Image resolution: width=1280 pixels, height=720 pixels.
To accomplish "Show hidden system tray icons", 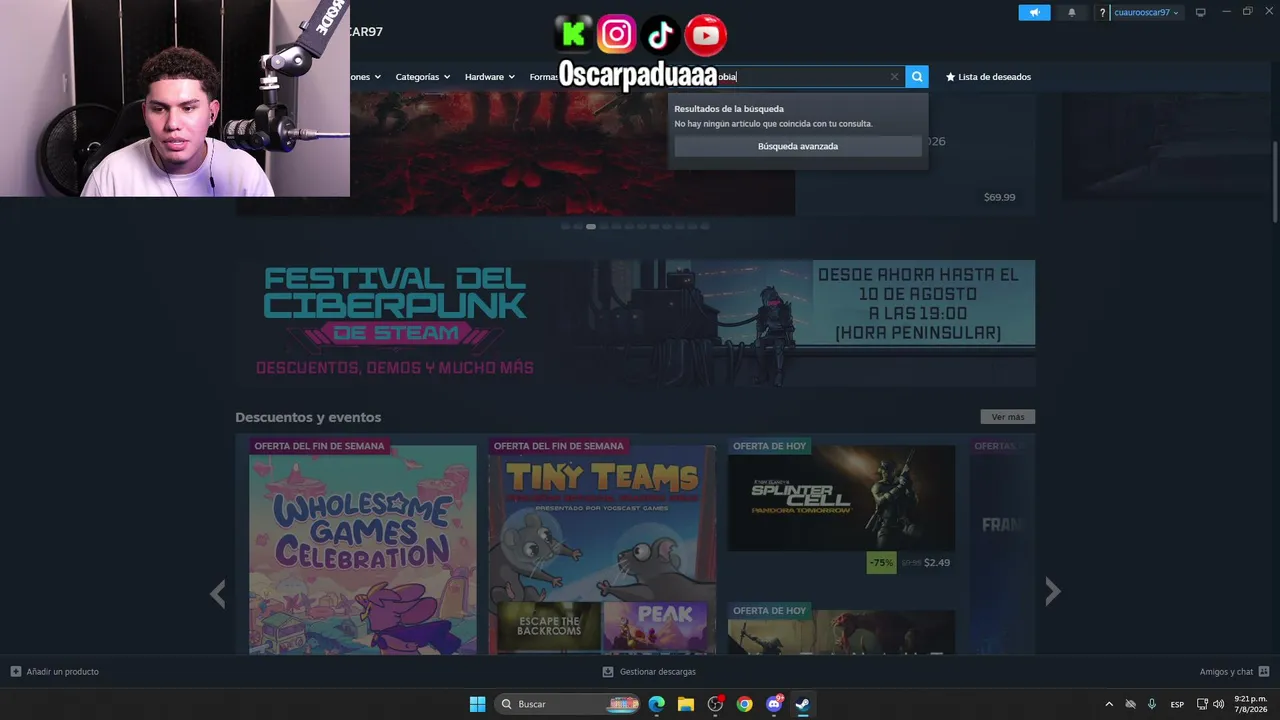I will click(1109, 704).
